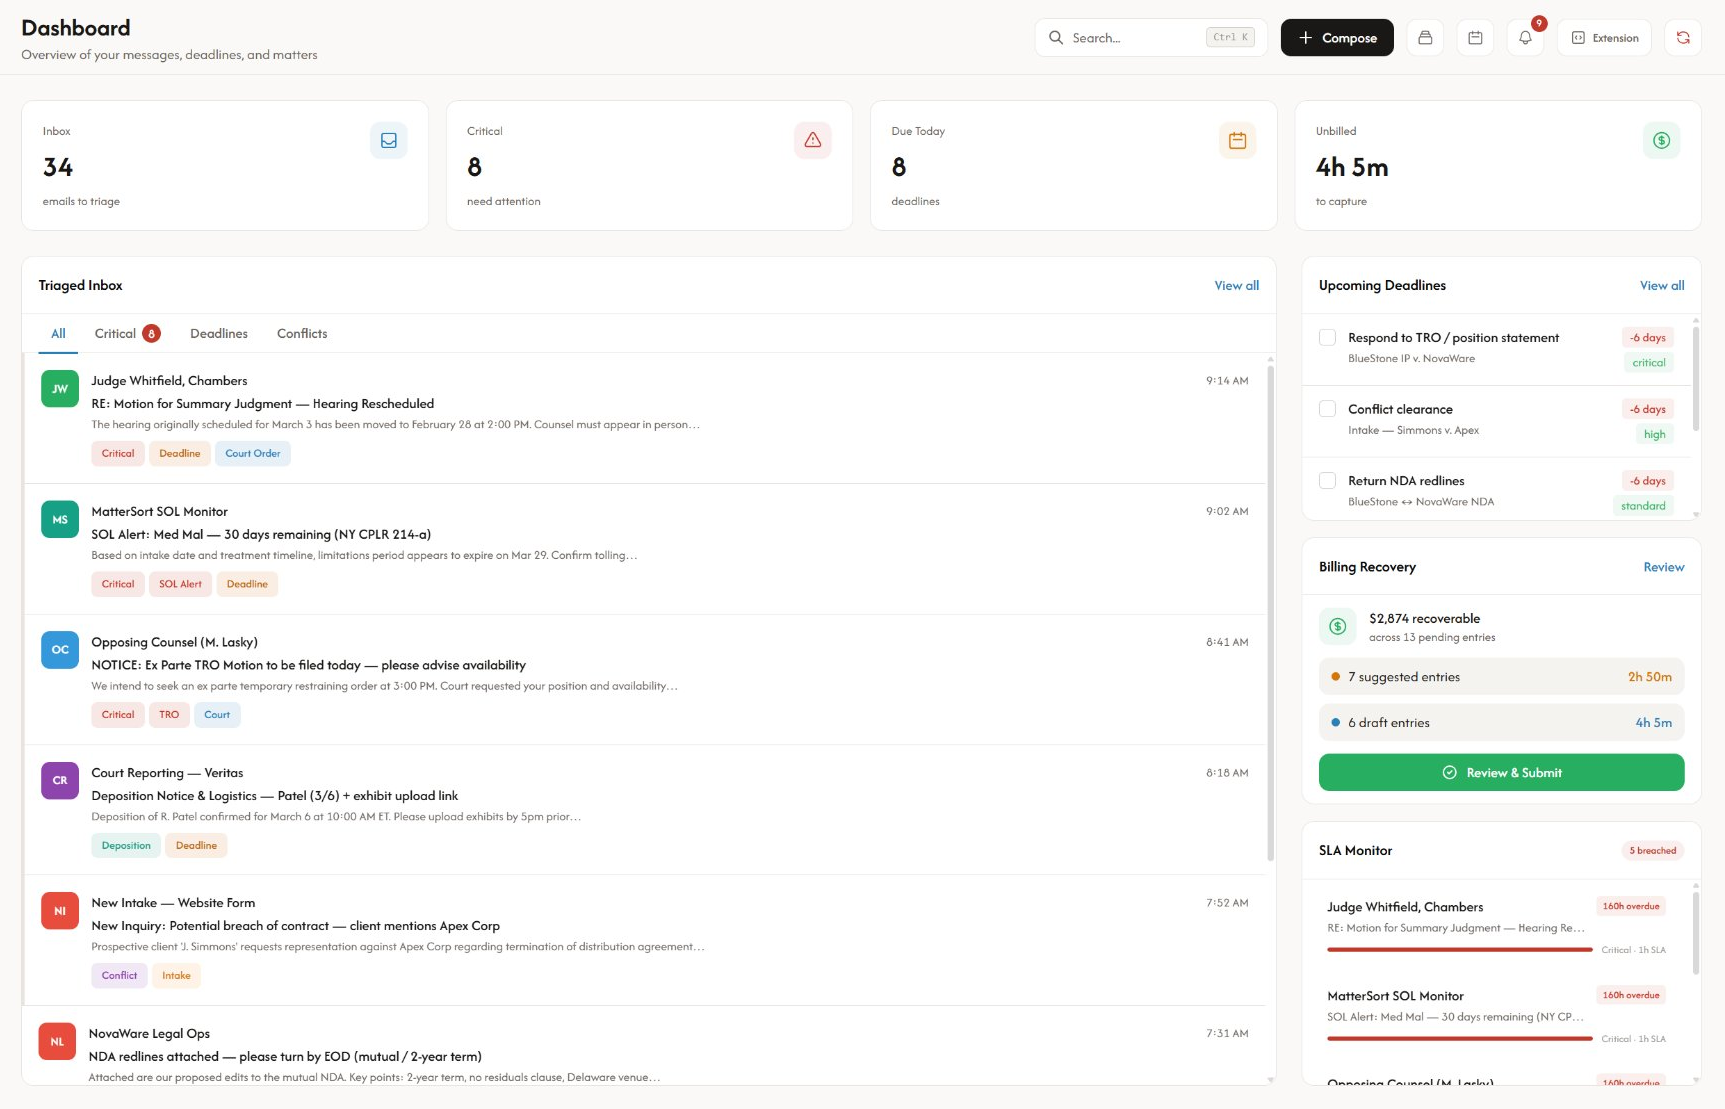Viewport: 1725px width, 1109px height.
Task: Switch to the Critical tab in Triaged Inbox
Action: coord(115,333)
